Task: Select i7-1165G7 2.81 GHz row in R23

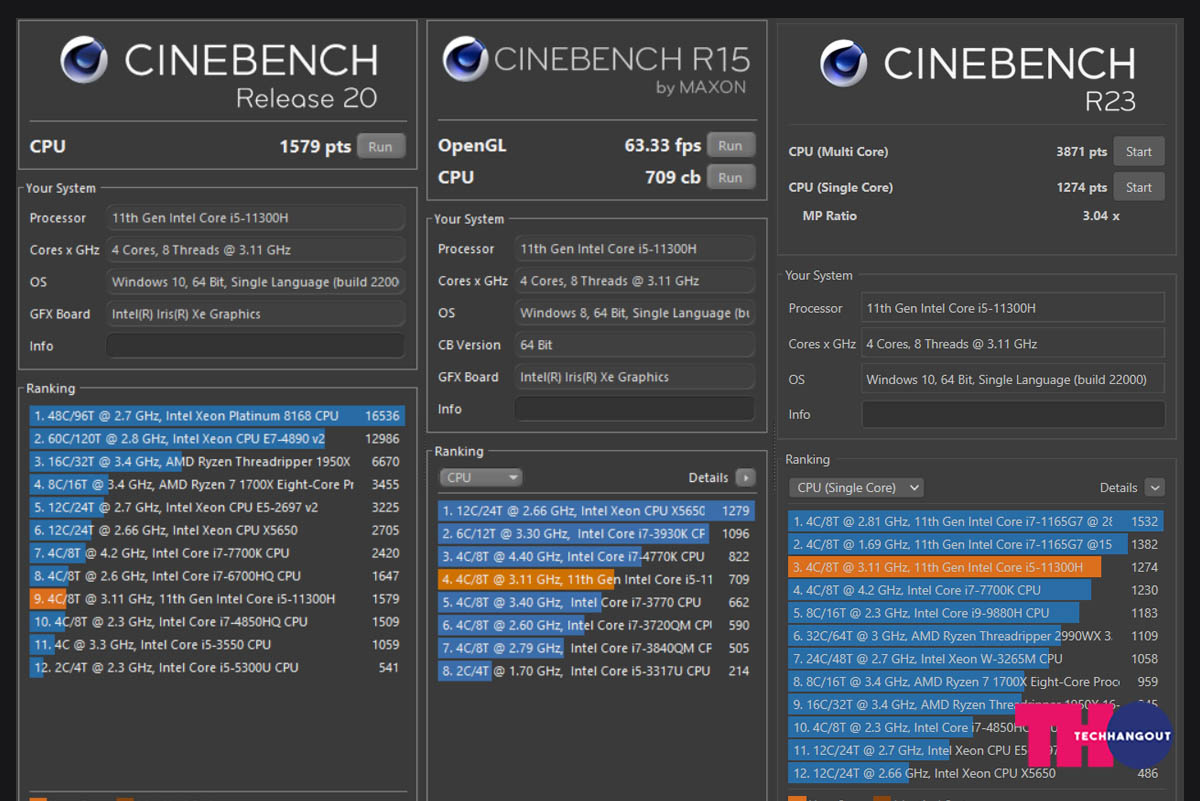Action: [976, 522]
